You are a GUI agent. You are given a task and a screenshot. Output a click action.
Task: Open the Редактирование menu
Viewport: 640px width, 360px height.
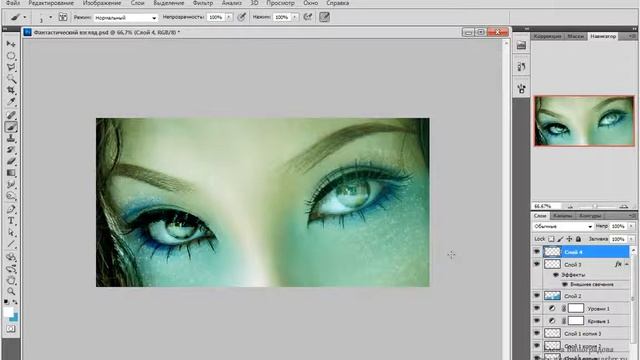click(x=51, y=3)
